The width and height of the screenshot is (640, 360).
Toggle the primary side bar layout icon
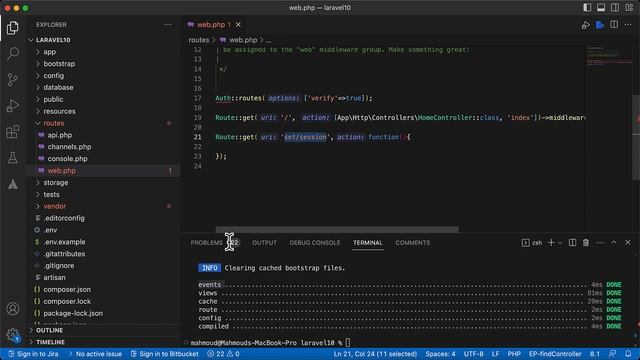[587, 8]
